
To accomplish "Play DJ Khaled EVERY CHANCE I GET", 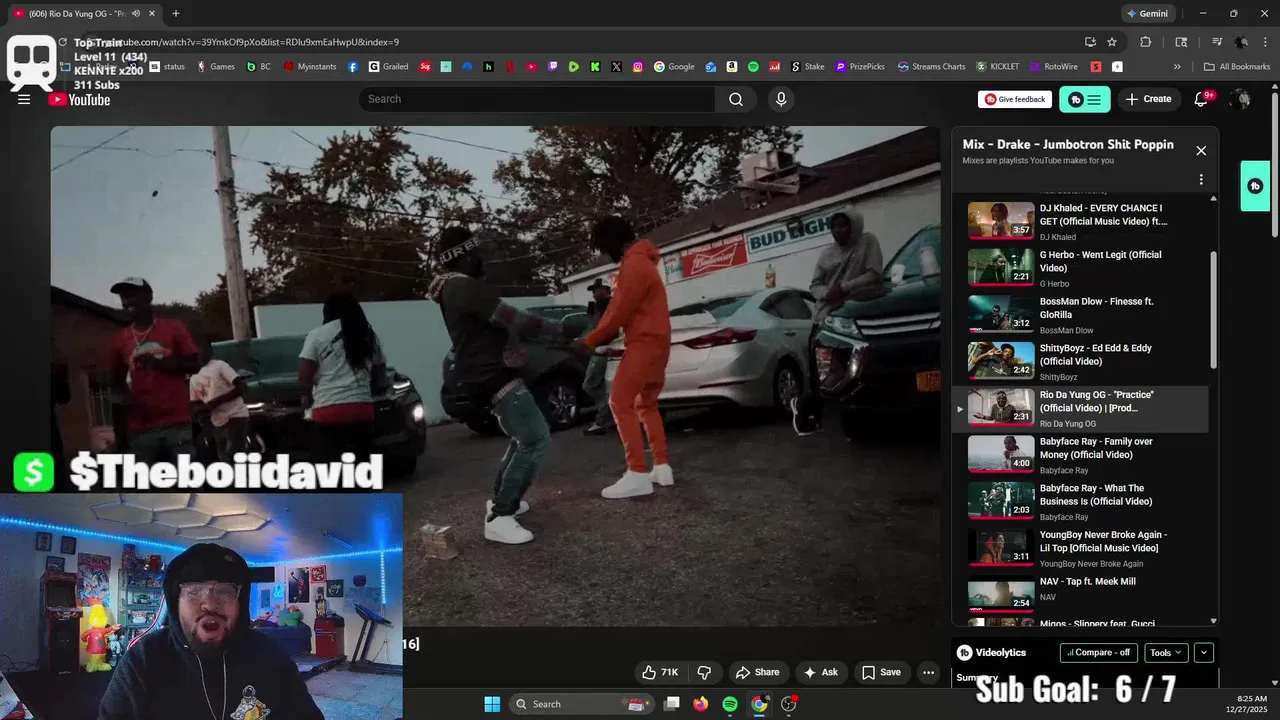I will tap(1080, 221).
